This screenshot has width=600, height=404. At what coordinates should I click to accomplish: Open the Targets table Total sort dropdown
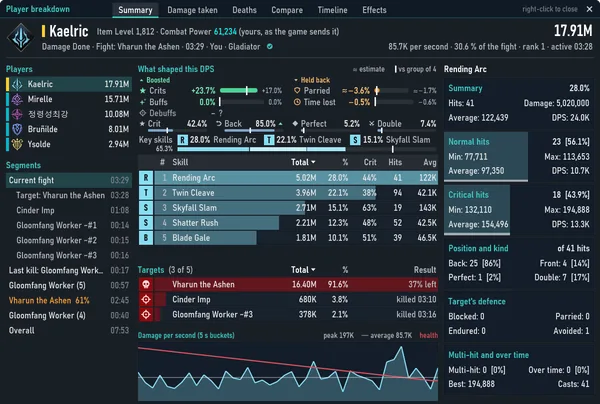[x=303, y=270]
